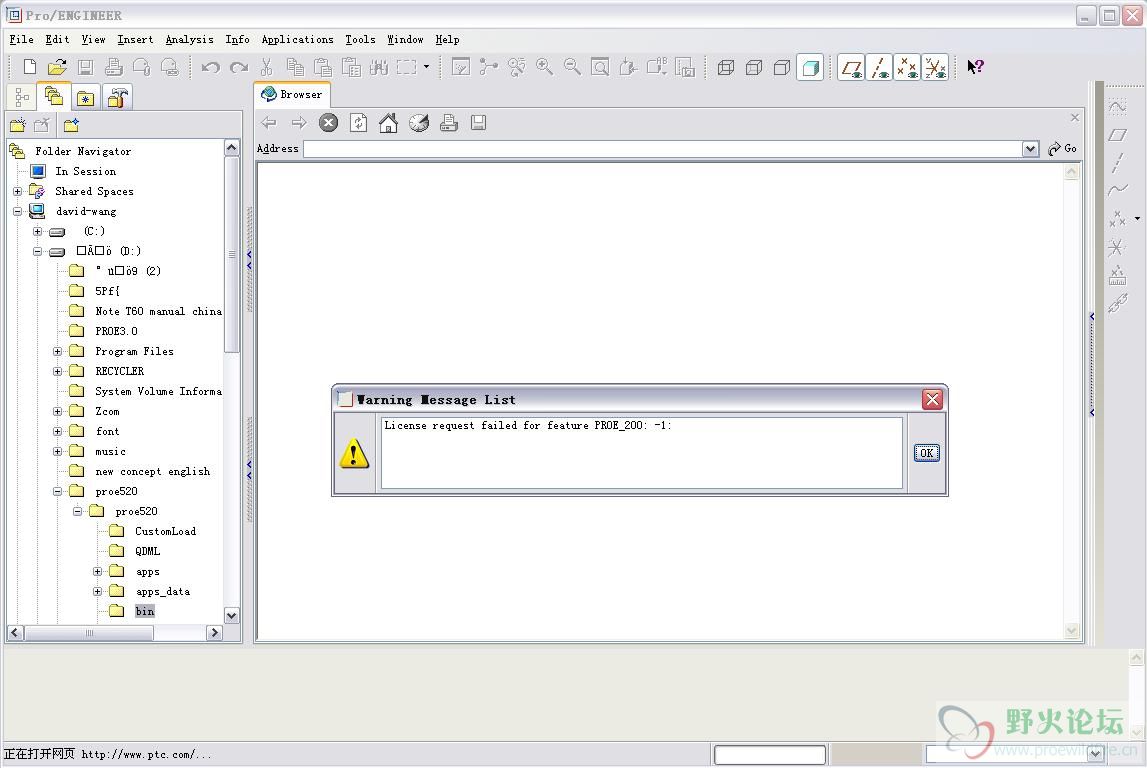Click the Zoom In magnifier icon

pyautogui.click(x=544, y=67)
